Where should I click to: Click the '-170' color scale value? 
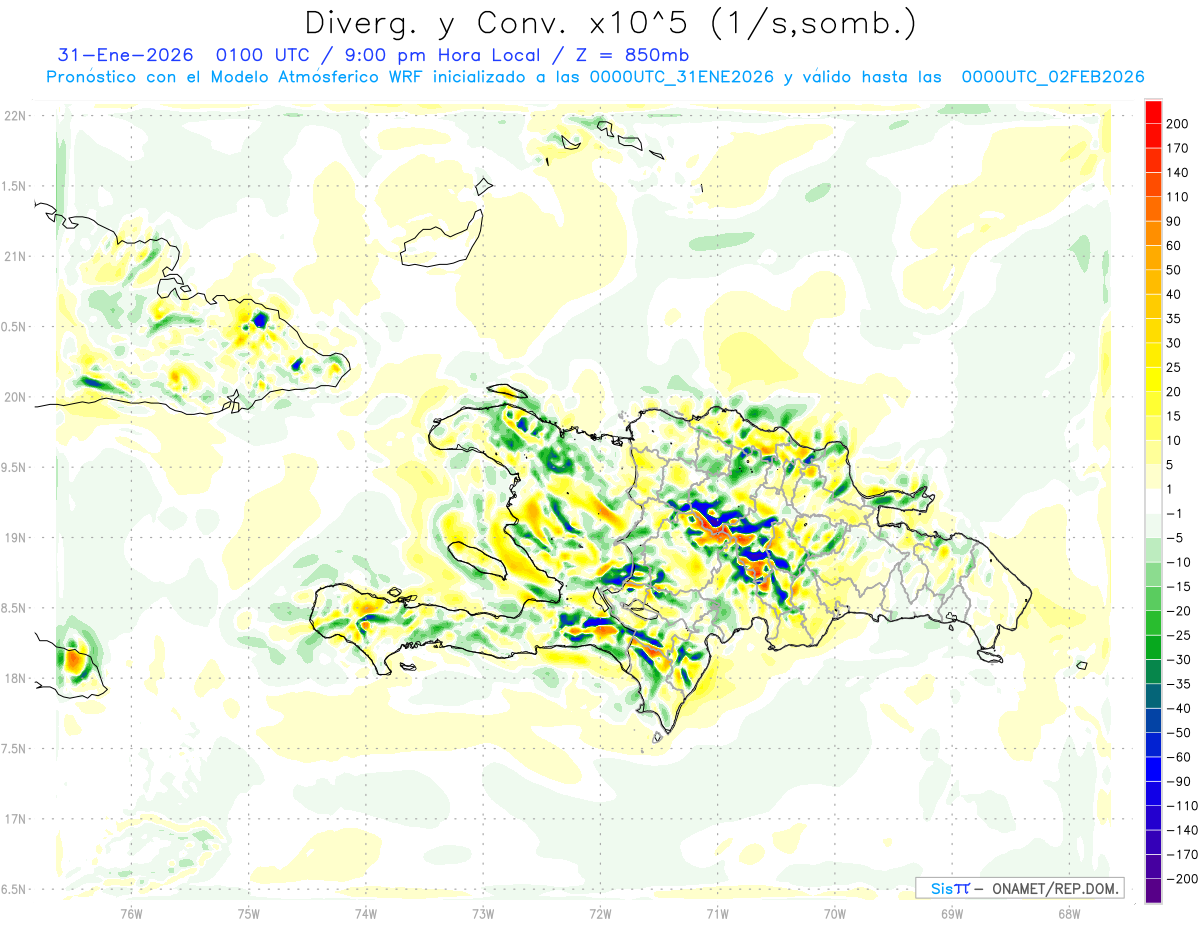tap(1183, 855)
